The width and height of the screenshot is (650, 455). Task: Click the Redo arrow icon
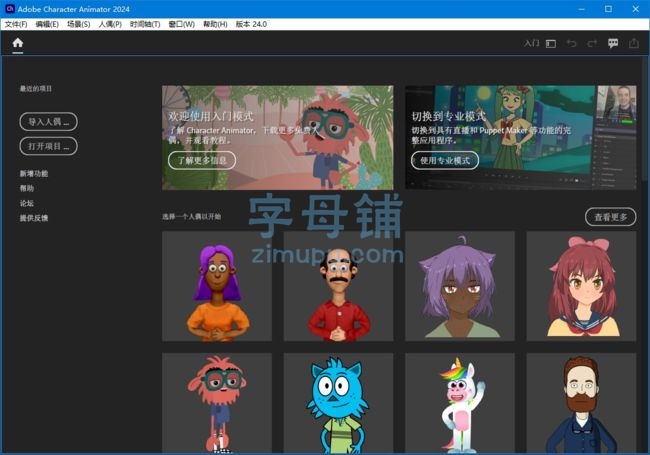592,43
